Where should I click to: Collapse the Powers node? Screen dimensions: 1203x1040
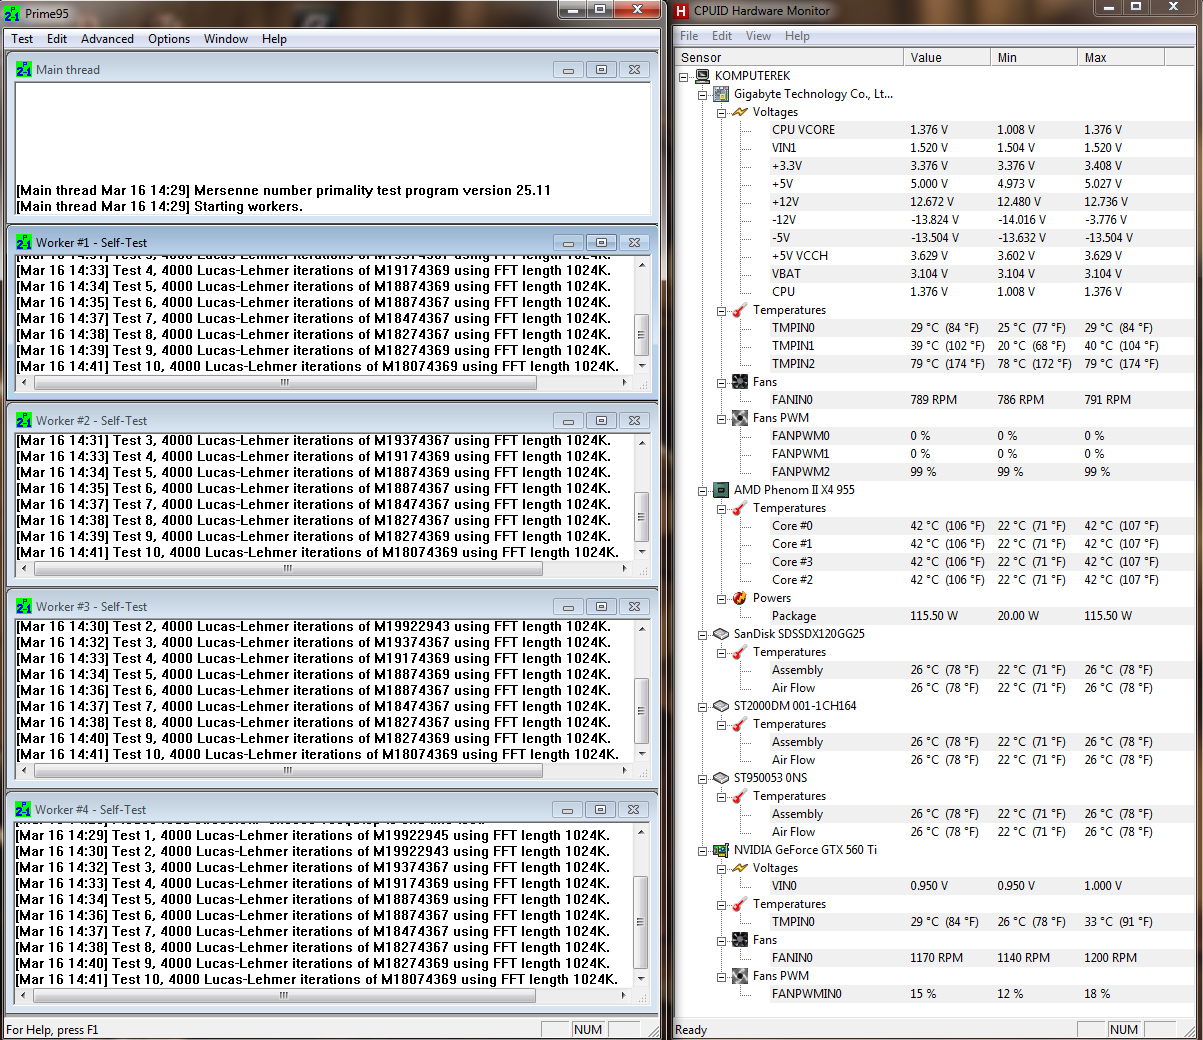(722, 599)
